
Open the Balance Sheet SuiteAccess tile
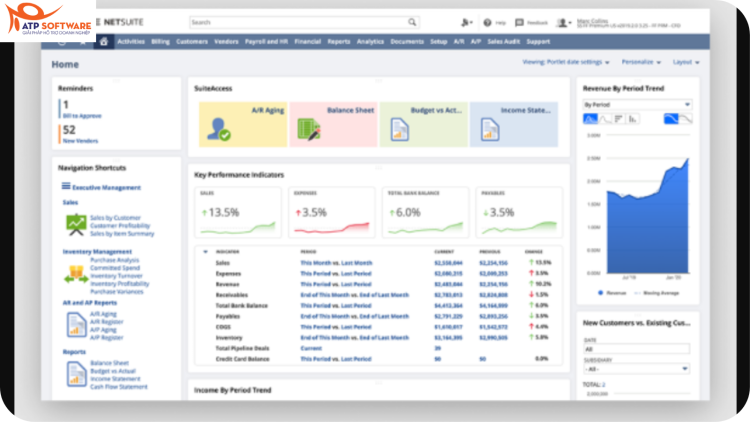tap(333, 124)
